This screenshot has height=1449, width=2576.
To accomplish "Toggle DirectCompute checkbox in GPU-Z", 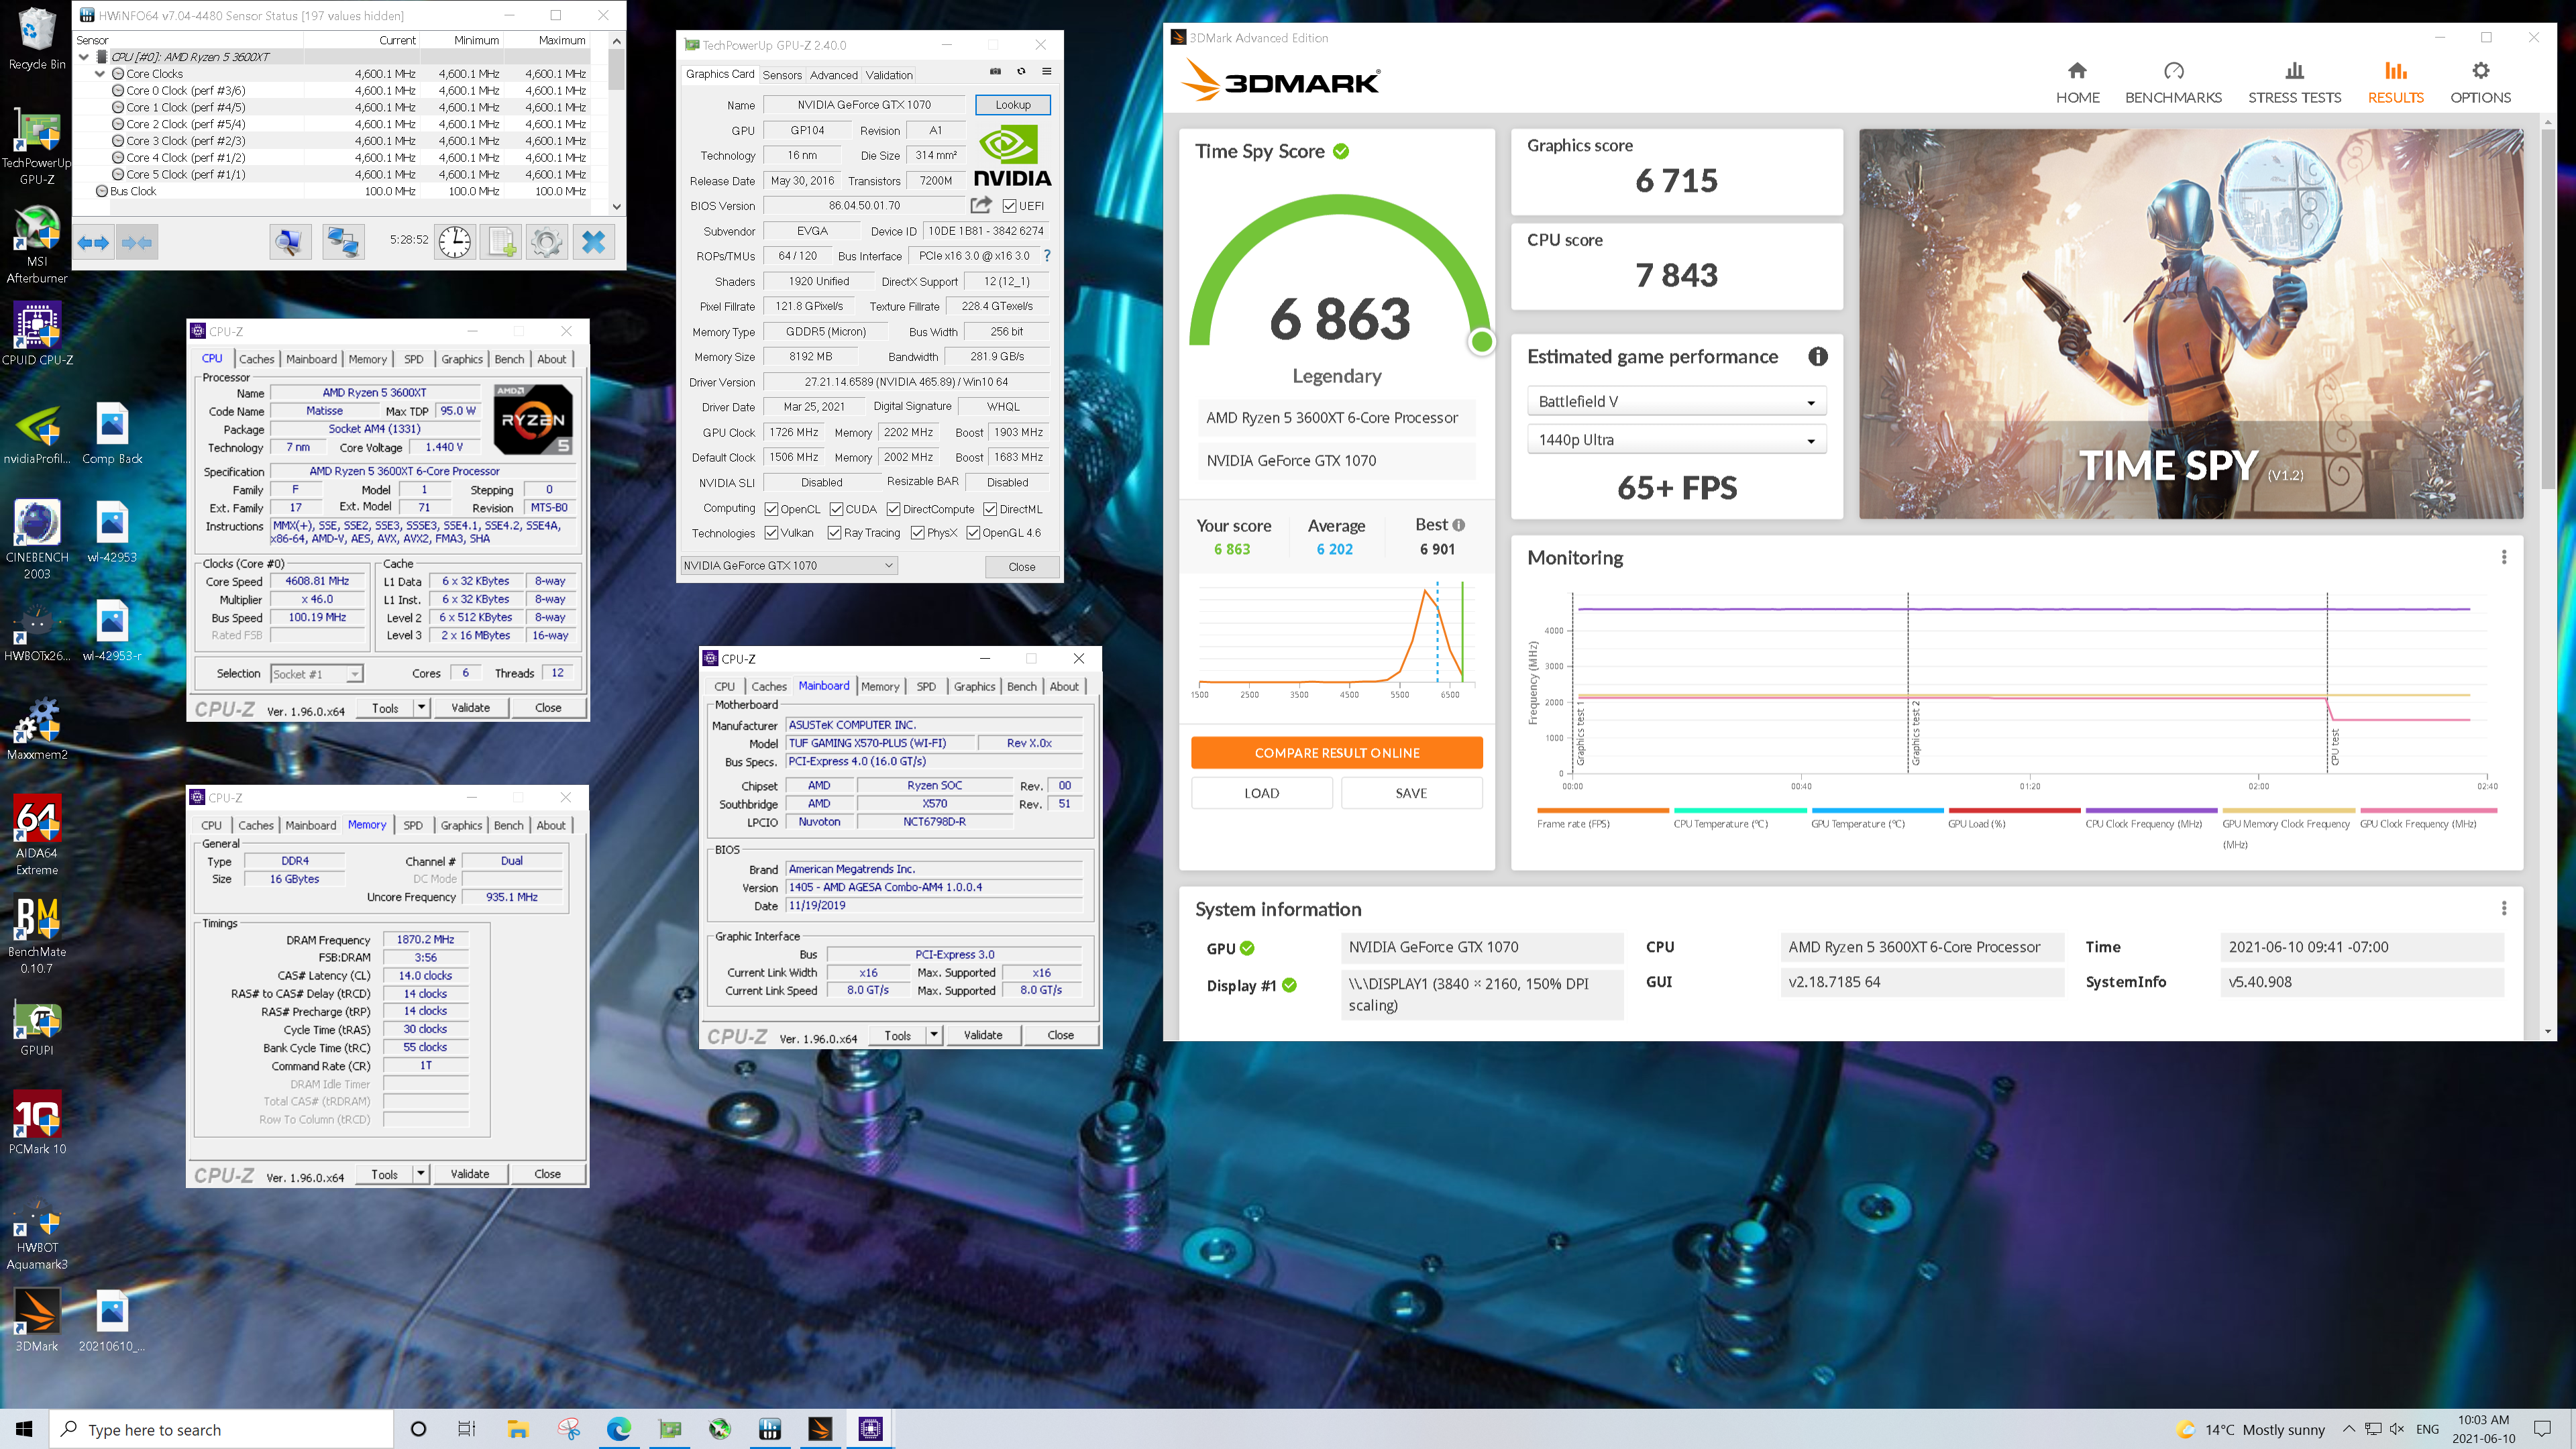I will (893, 509).
